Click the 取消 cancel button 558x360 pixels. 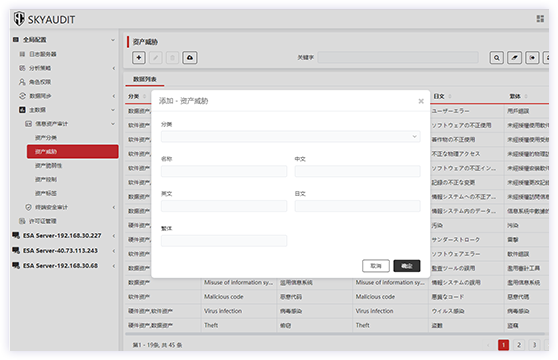pos(376,266)
